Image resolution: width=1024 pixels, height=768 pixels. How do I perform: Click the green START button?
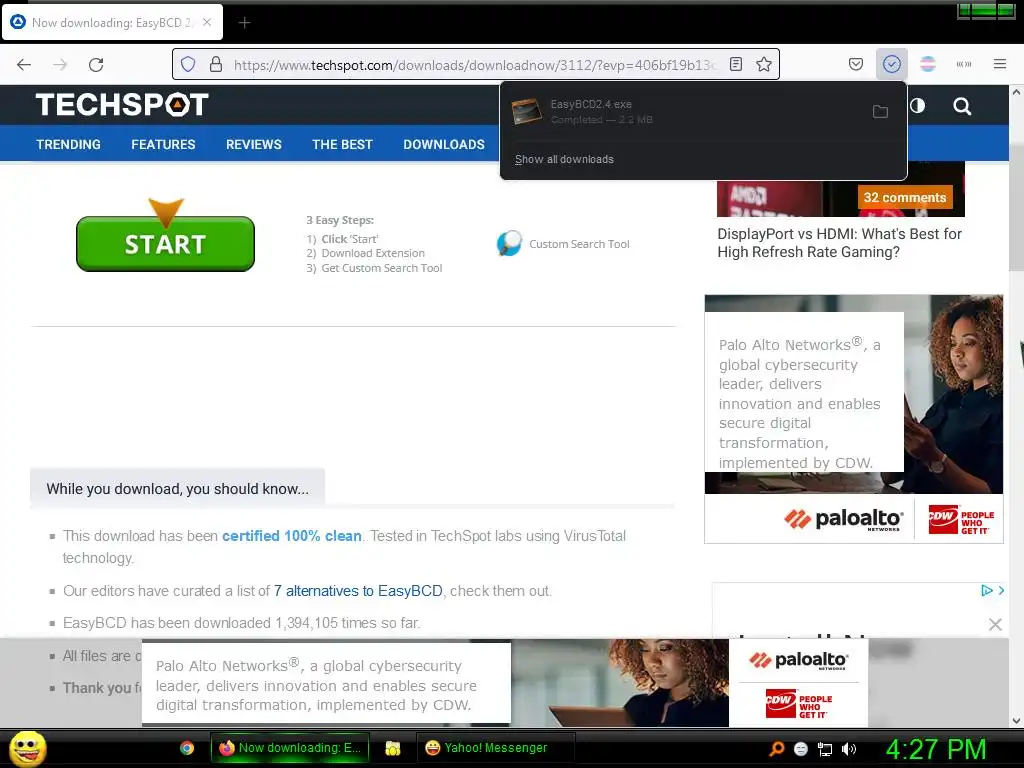coord(165,244)
